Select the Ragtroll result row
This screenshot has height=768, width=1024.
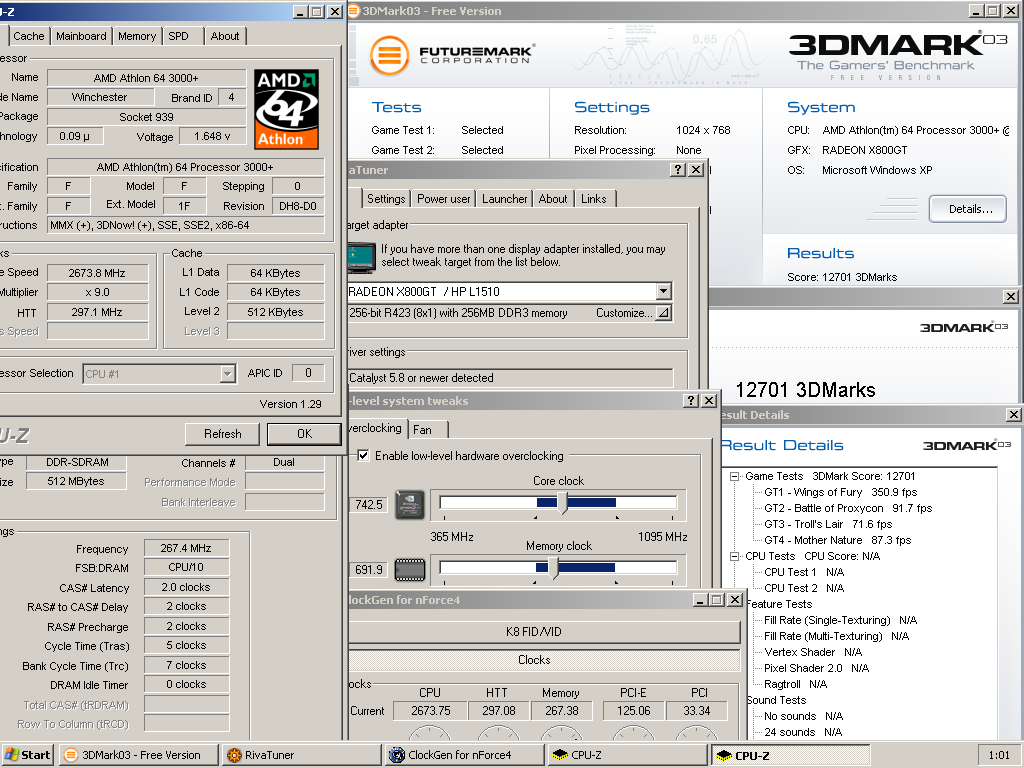(795, 684)
